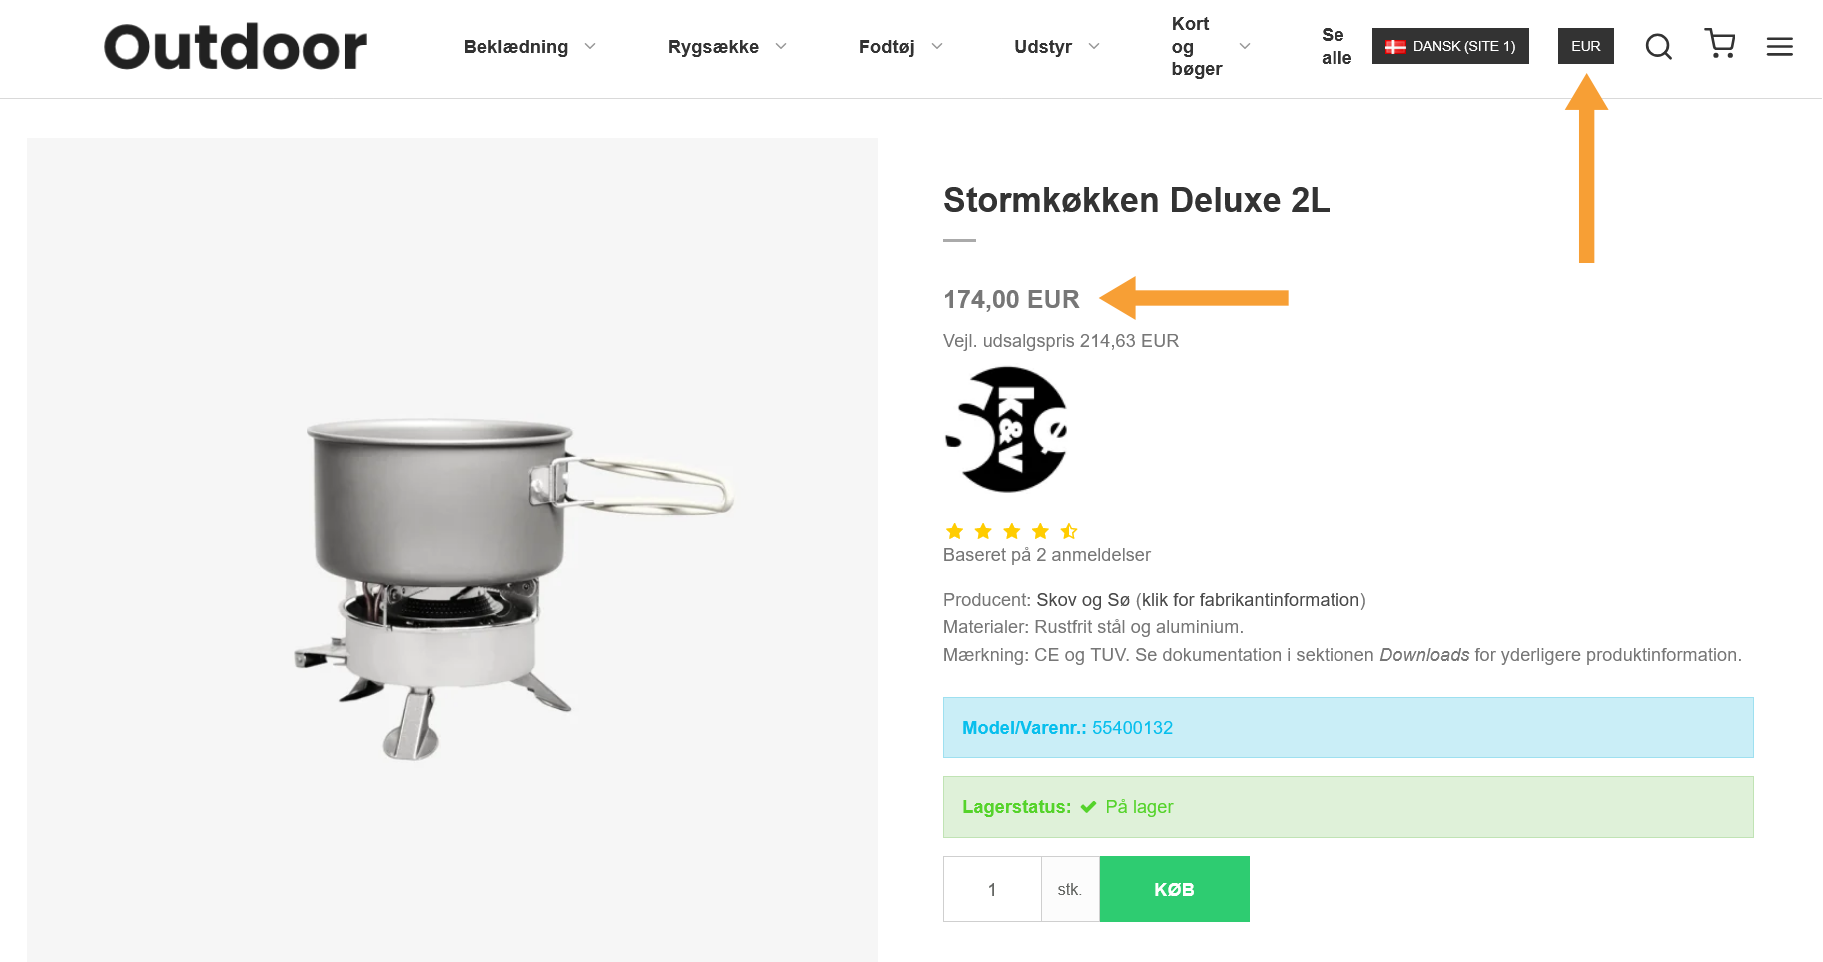
Task: Click the quantity input field
Action: (991, 889)
